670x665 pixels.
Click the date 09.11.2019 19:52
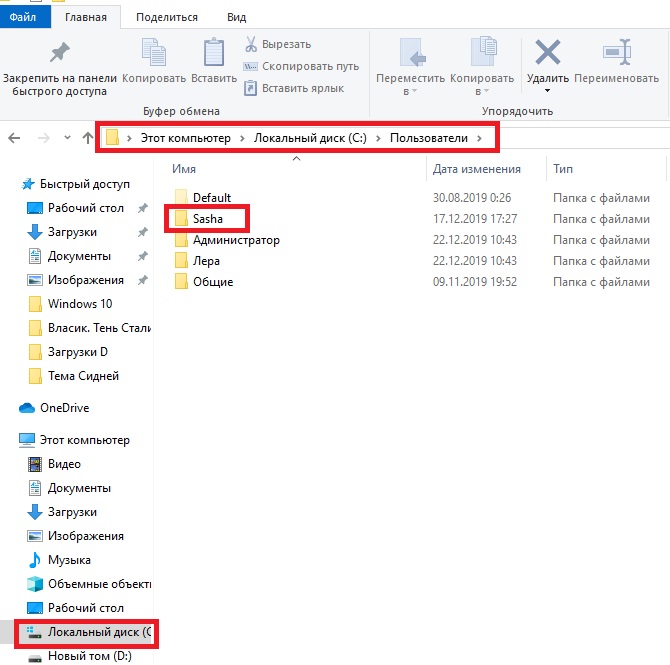click(475, 282)
